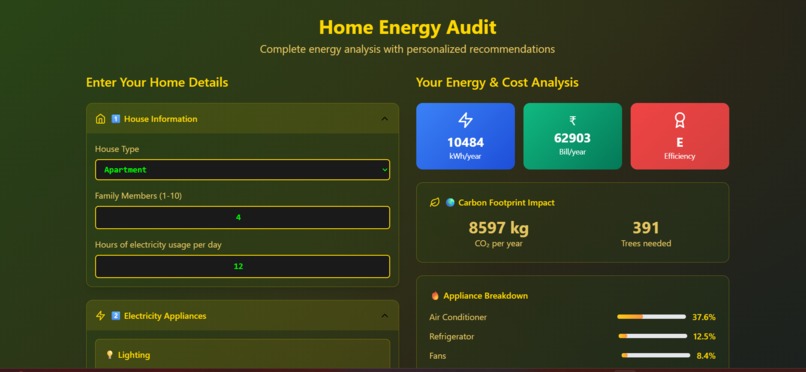Screen dimensions: 806x372
Task: Click the House Information section header
Action: (242, 119)
